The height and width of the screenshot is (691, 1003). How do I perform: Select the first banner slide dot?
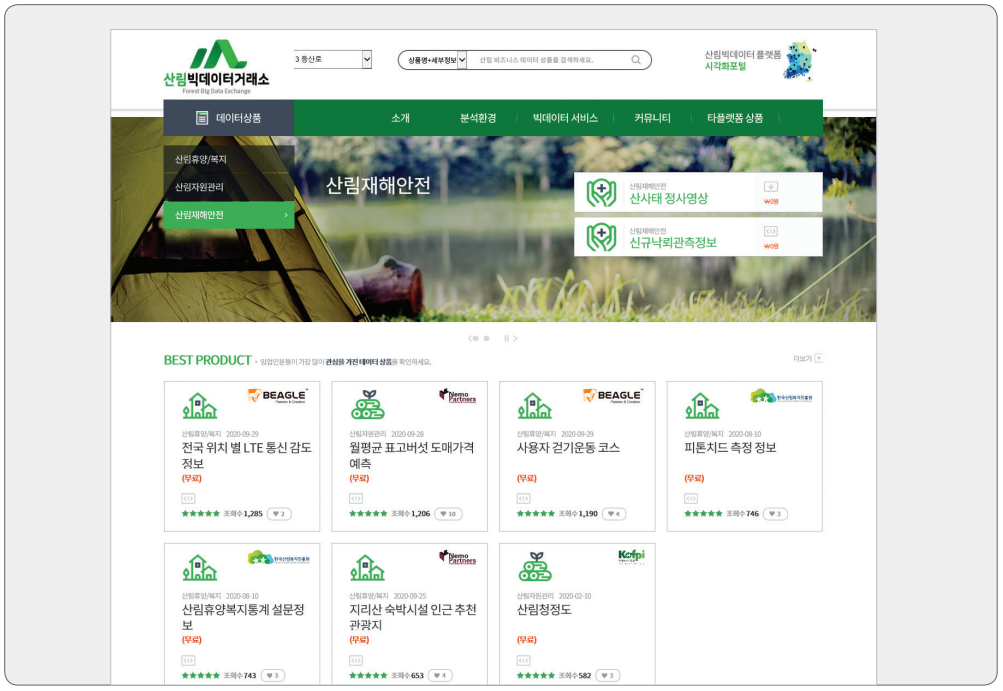(476, 338)
